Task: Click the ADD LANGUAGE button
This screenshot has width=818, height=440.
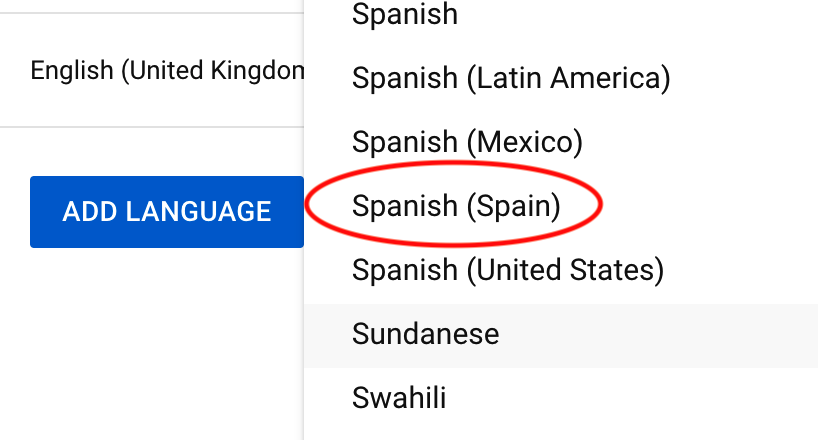Action: pyautogui.click(x=167, y=212)
